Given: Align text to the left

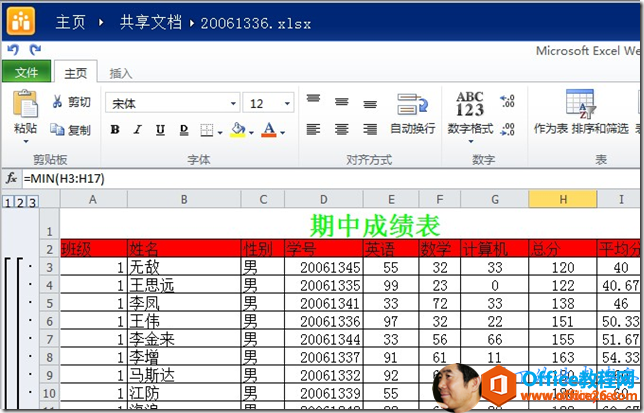Looking at the screenshot, I should click(313, 130).
